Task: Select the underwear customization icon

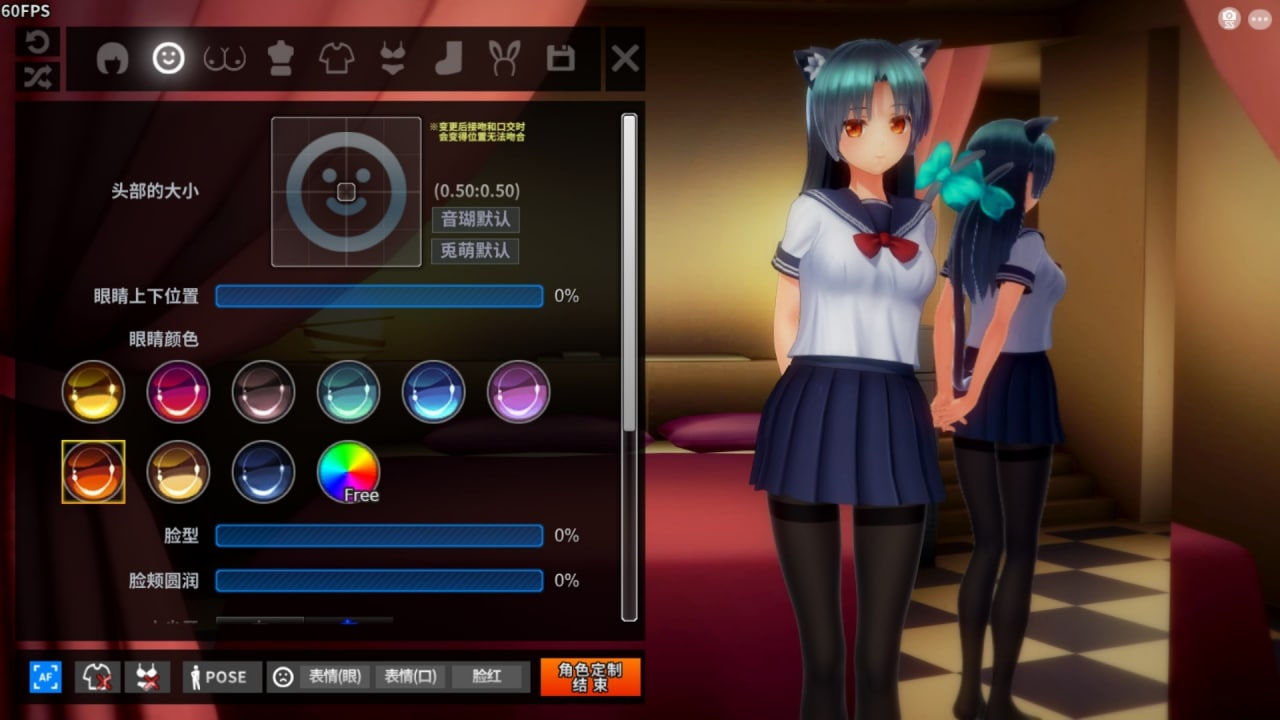Action: pyautogui.click(x=391, y=58)
